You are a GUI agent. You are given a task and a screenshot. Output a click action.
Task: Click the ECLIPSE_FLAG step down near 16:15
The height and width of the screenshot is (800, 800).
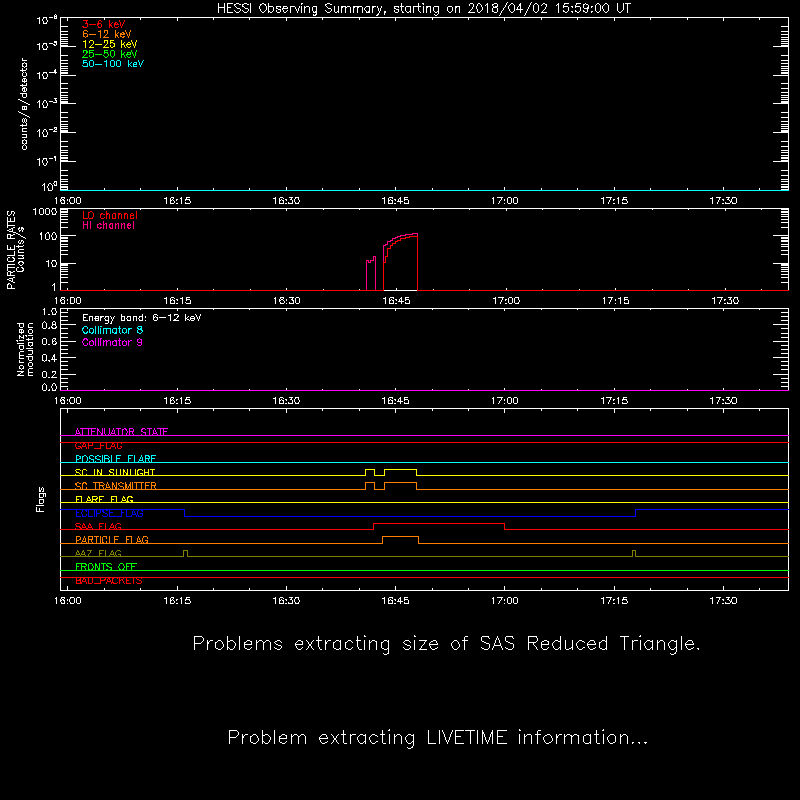pyautogui.click(x=185, y=513)
